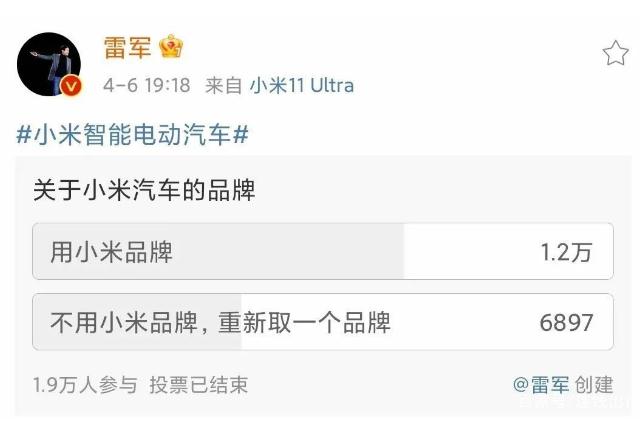Click the 1.2万 vote count

(566, 252)
